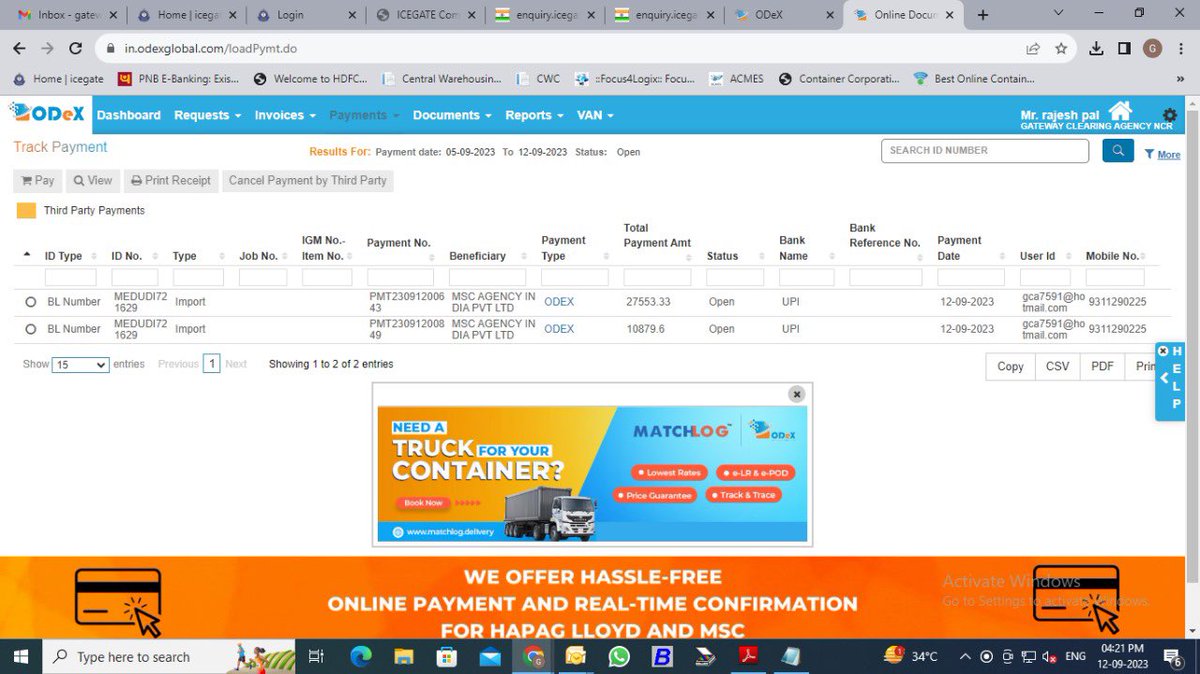The image size is (1200, 674).
Task: Go back with the browser back arrow
Action: [20, 48]
